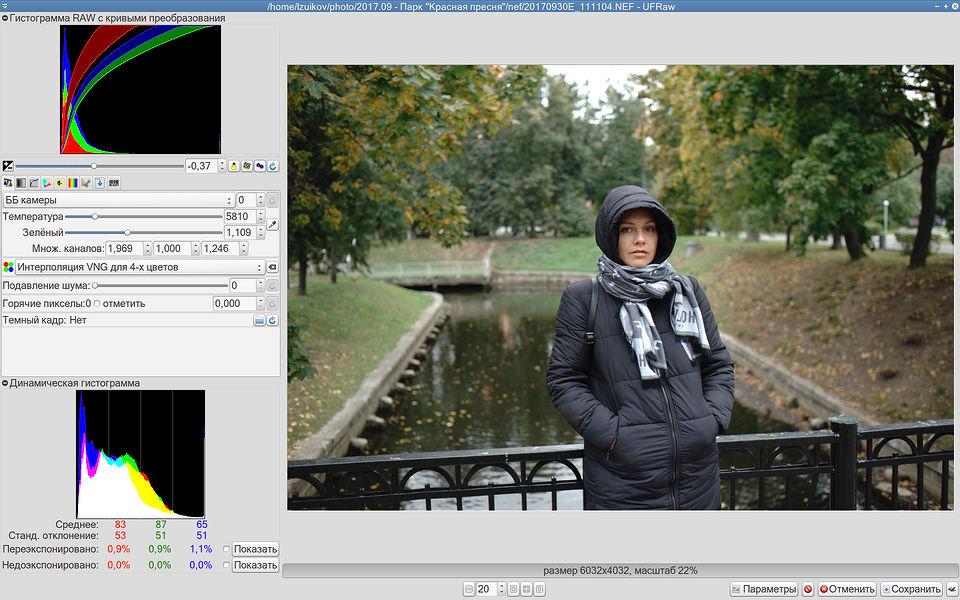960x600 pixels.
Task: Open the save-options arrow at the window's corner
Action: click(x=951, y=589)
